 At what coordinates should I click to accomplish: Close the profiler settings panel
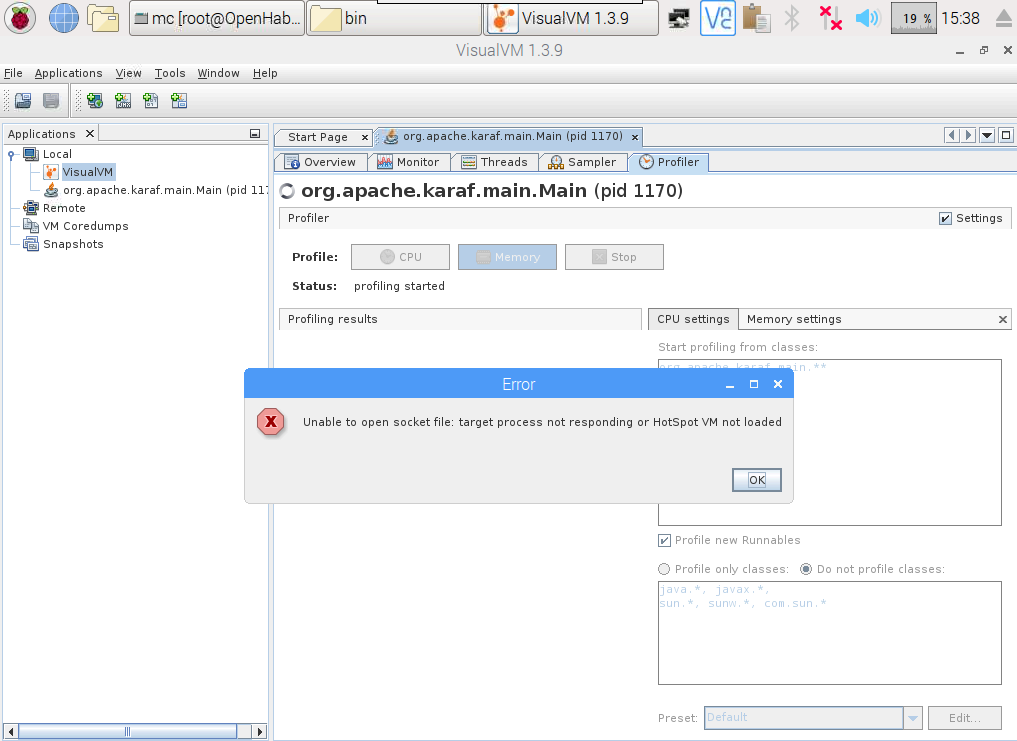pyautogui.click(x=1003, y=319)
